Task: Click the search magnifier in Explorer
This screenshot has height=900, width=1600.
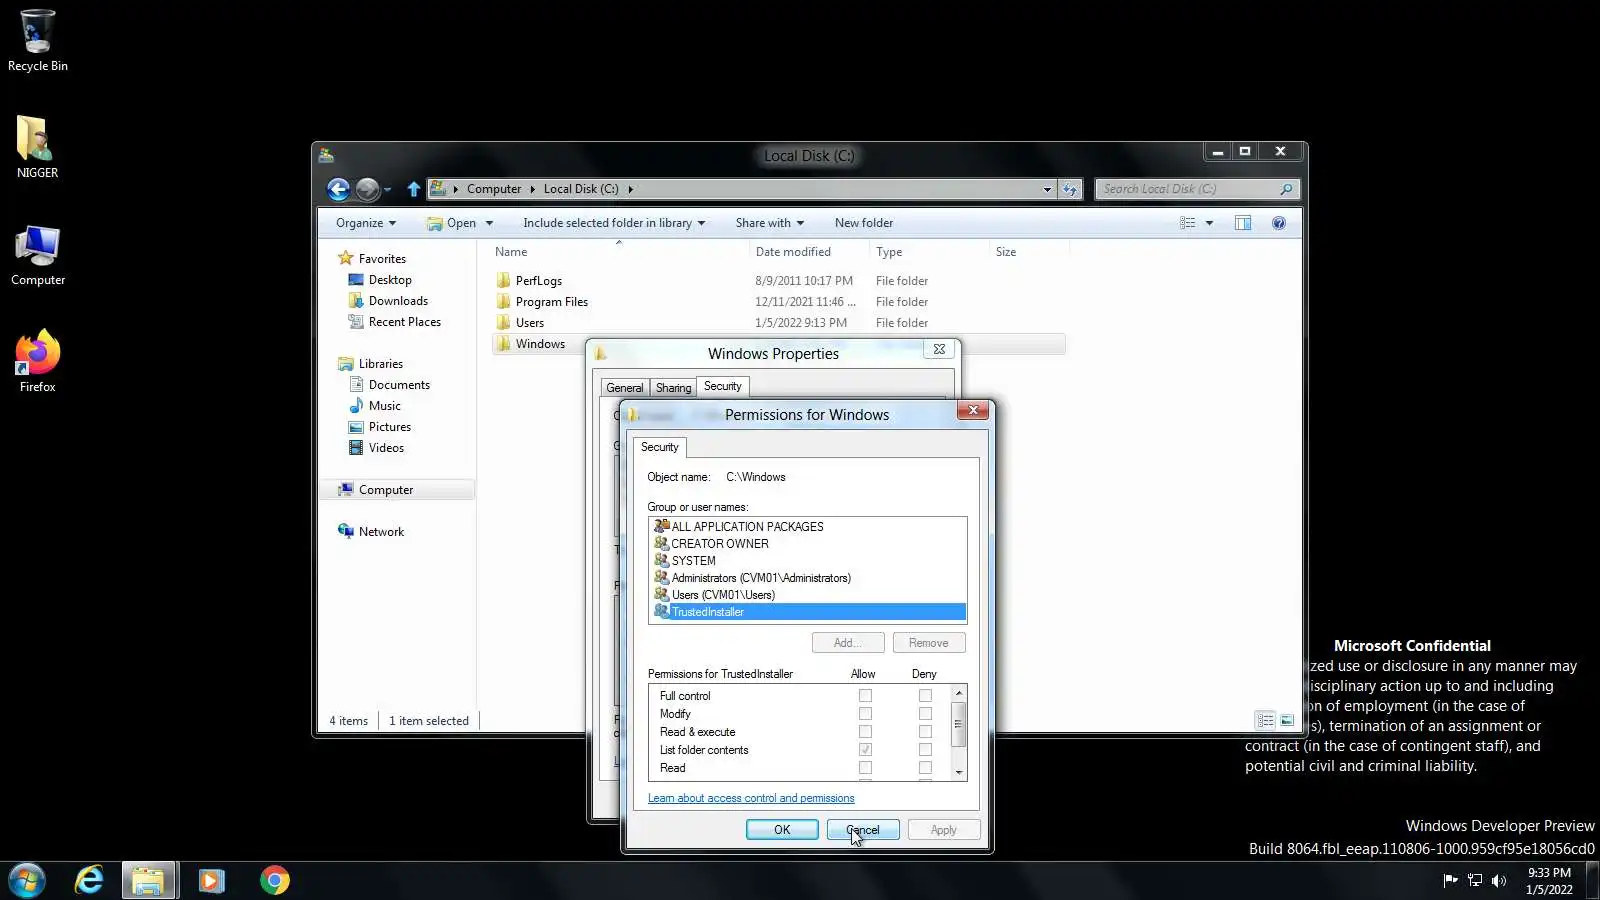Action: pos(1286,189)
